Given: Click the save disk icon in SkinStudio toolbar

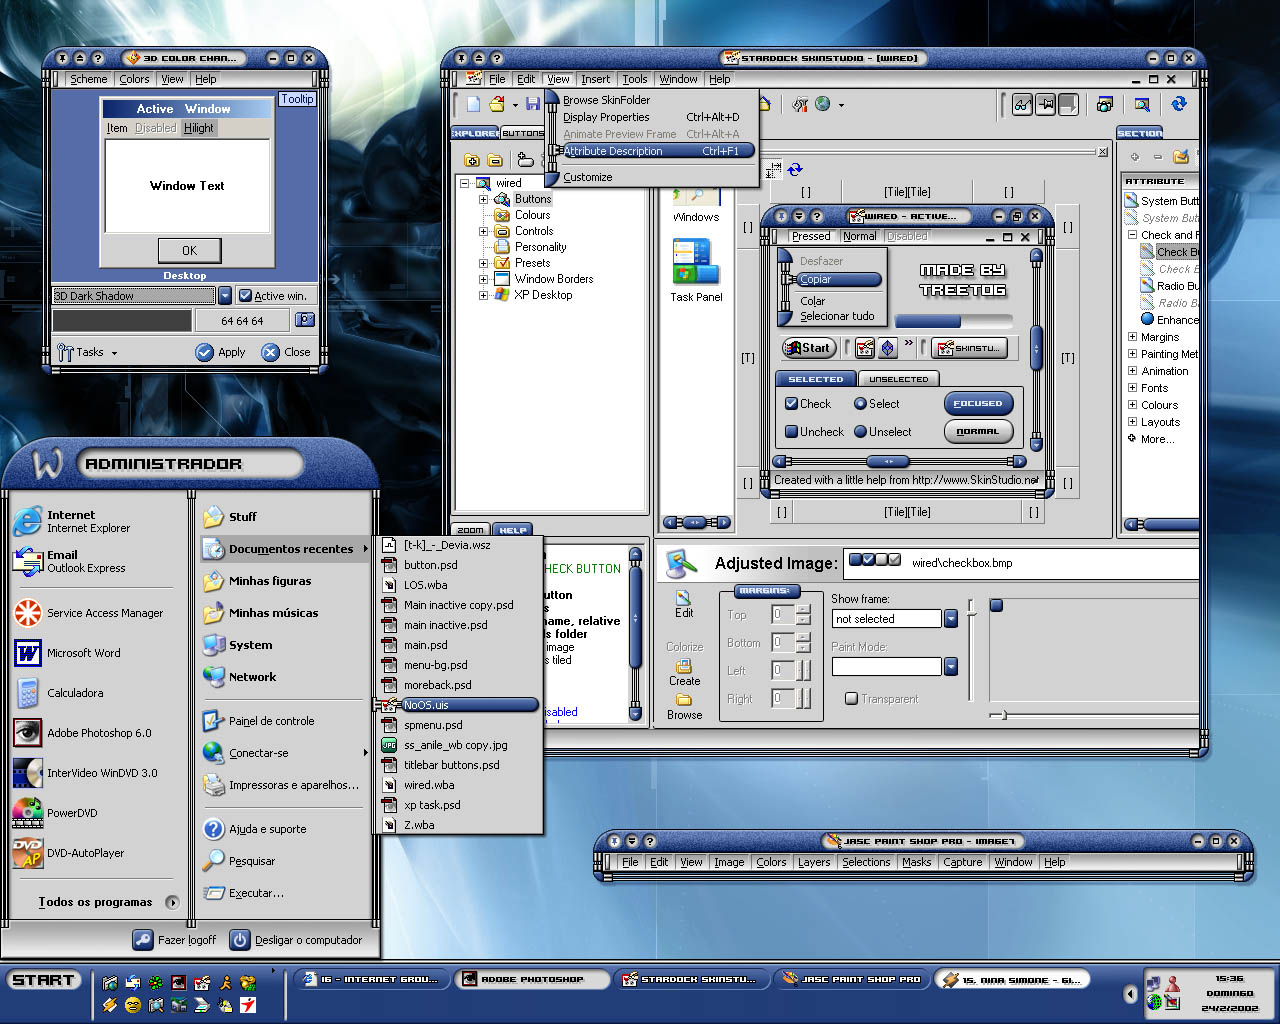Looking at the screenshot, I should [x=533, y=104].
